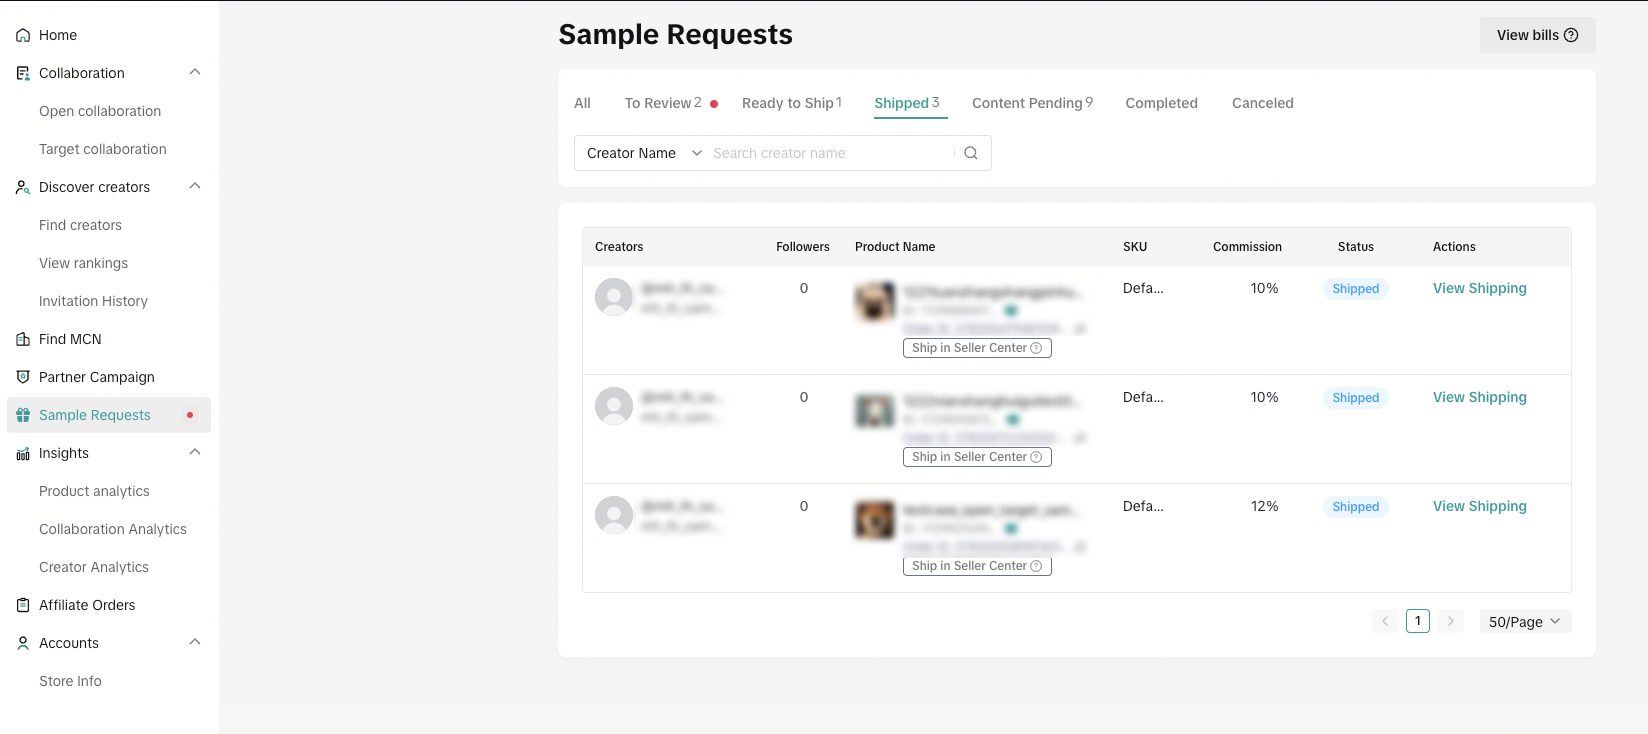This screenshot has width=1648, height=734.
Task: Click the search magnifier icon
Action: click(x=970, y=153)
